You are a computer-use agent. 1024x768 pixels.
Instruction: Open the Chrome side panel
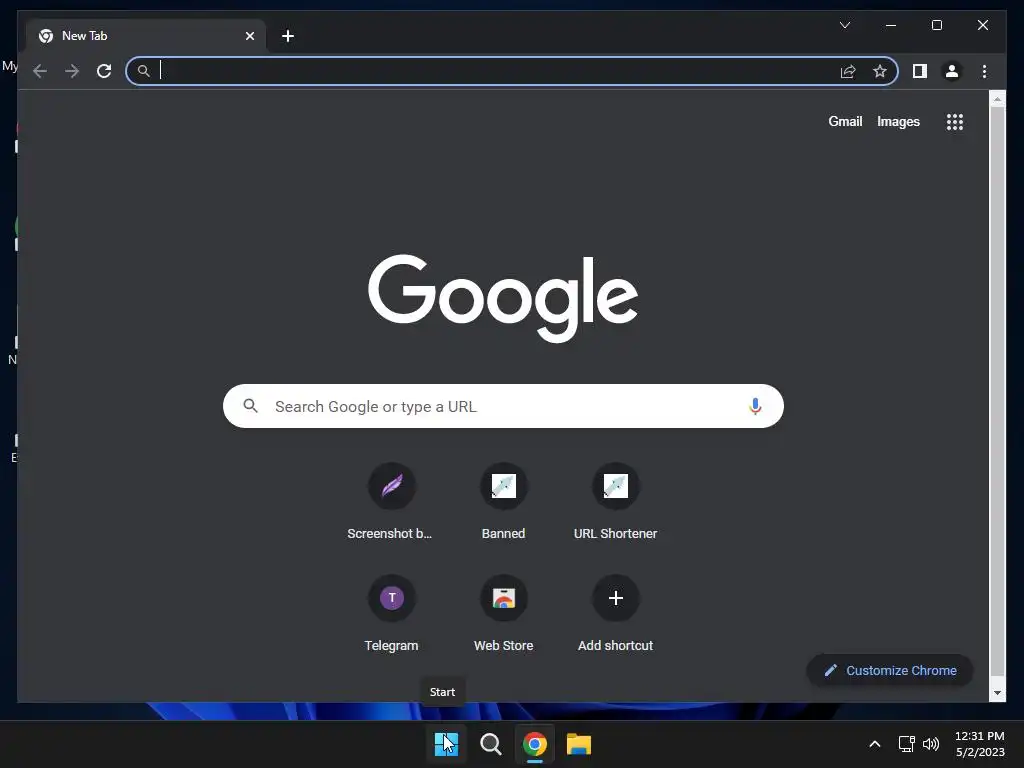tap(920, 71)
